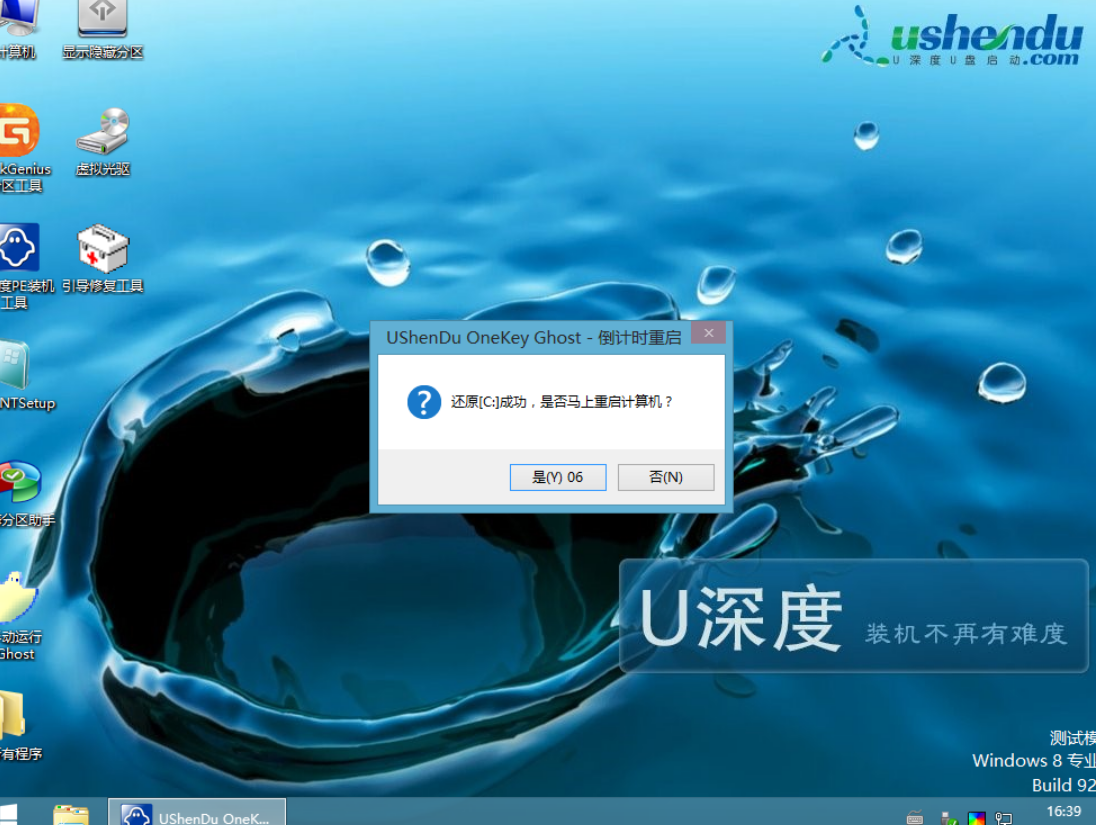
Task: Click the 是(Y) restart confirmation button
Action: pyautogui.click(x=558, y=477)
